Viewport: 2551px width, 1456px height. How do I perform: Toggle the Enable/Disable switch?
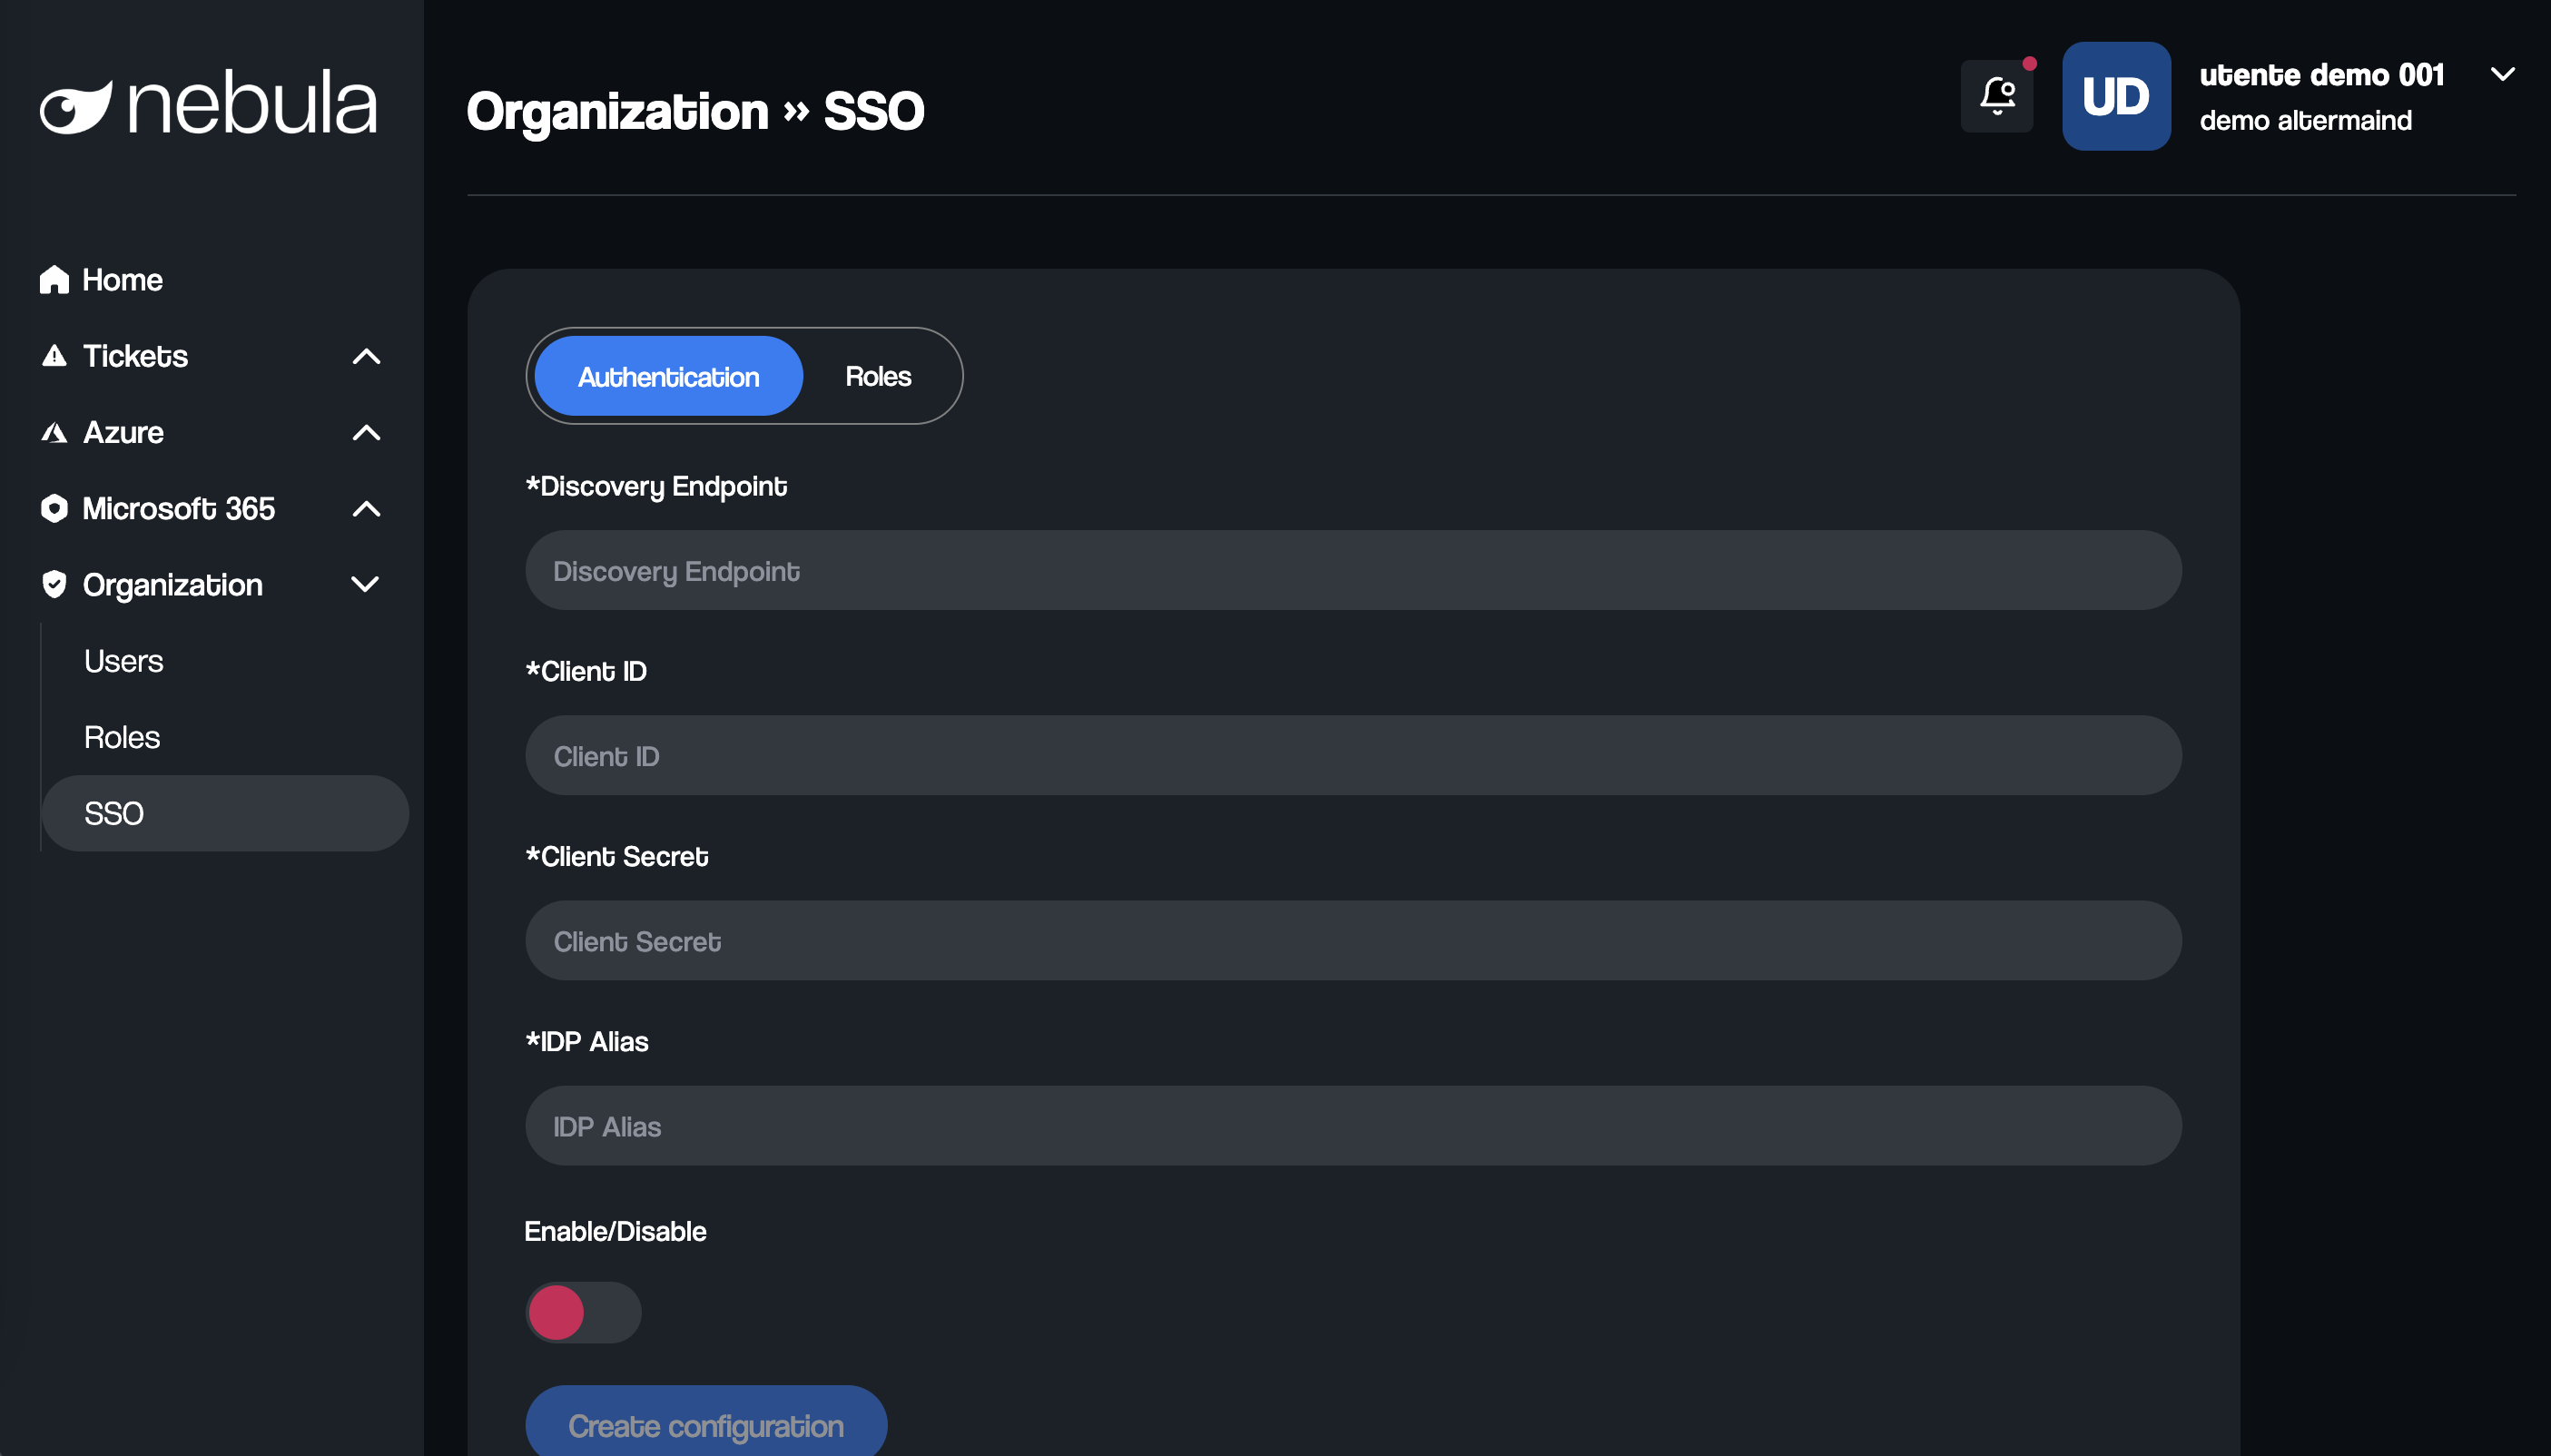[583, 1312]
